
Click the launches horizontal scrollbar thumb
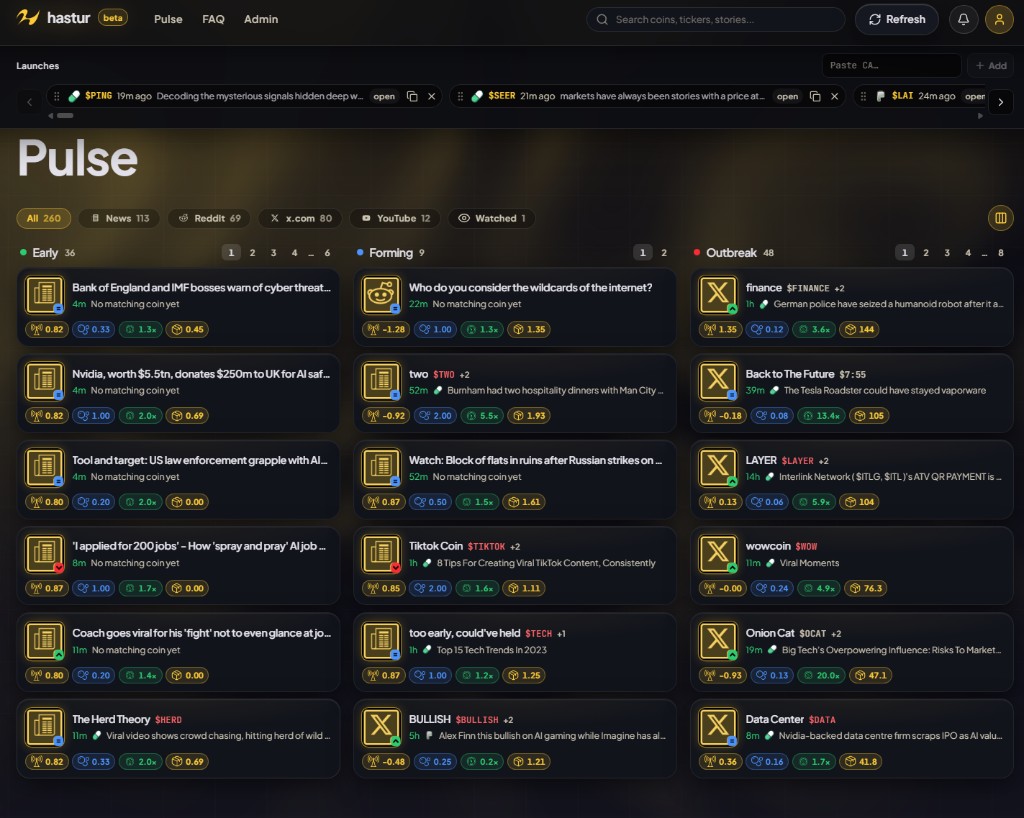[65, 116]
